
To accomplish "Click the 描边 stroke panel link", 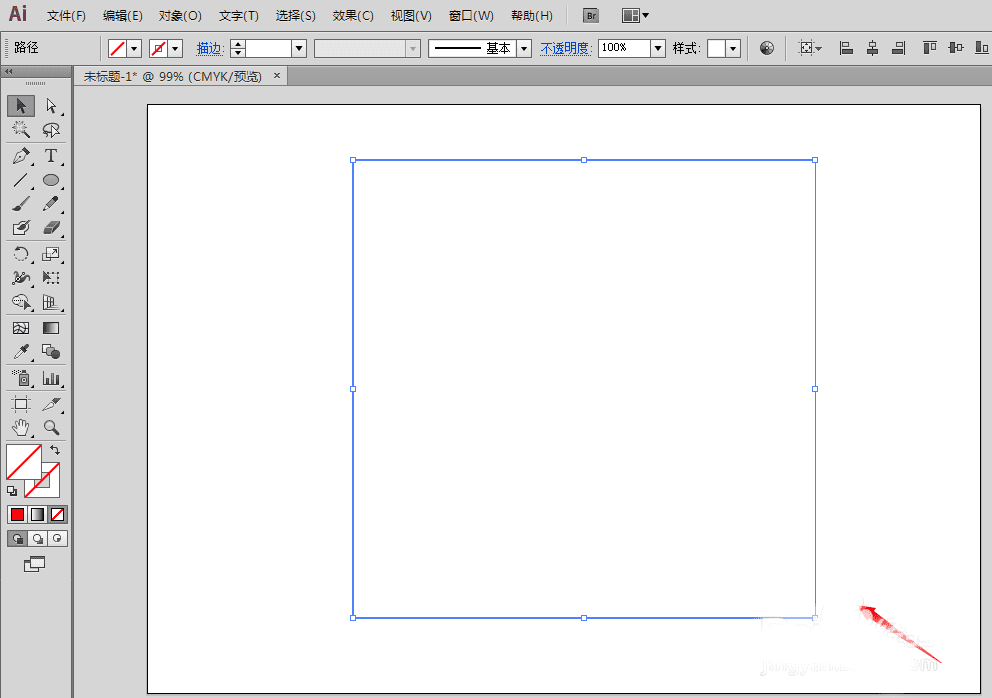I will pyautogui.click(x=210, y=48).
